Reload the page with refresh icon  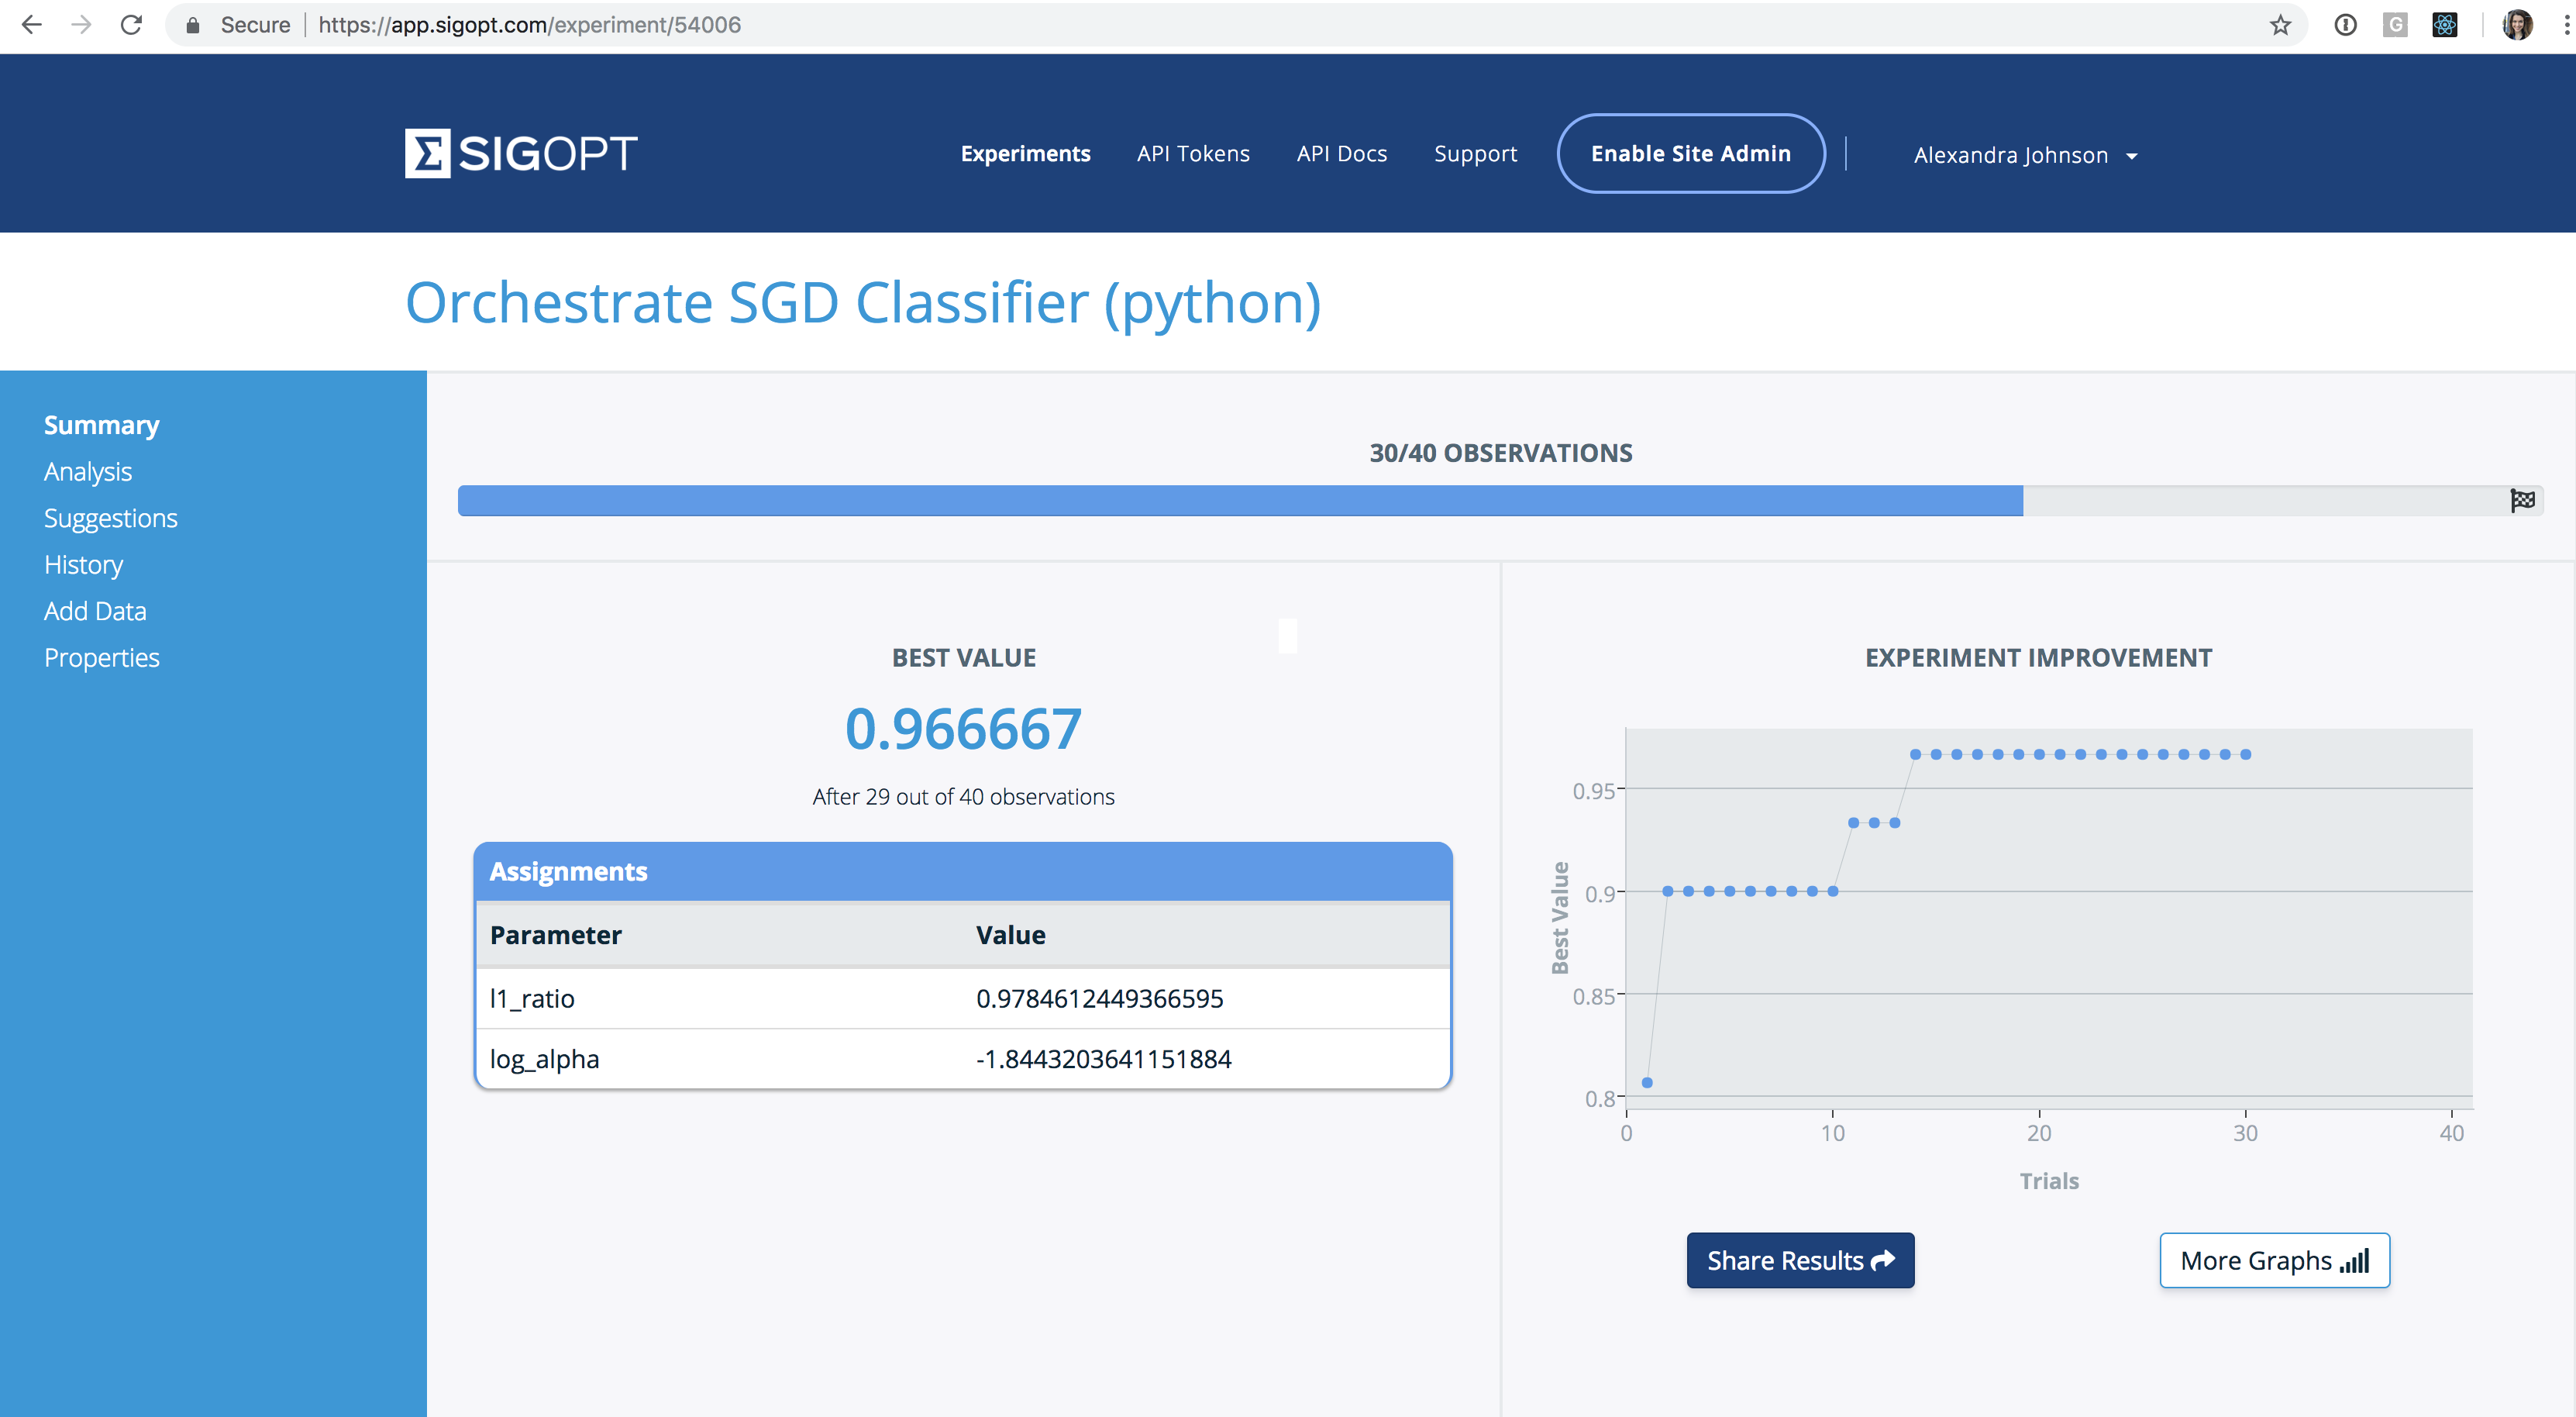point(131,25)
